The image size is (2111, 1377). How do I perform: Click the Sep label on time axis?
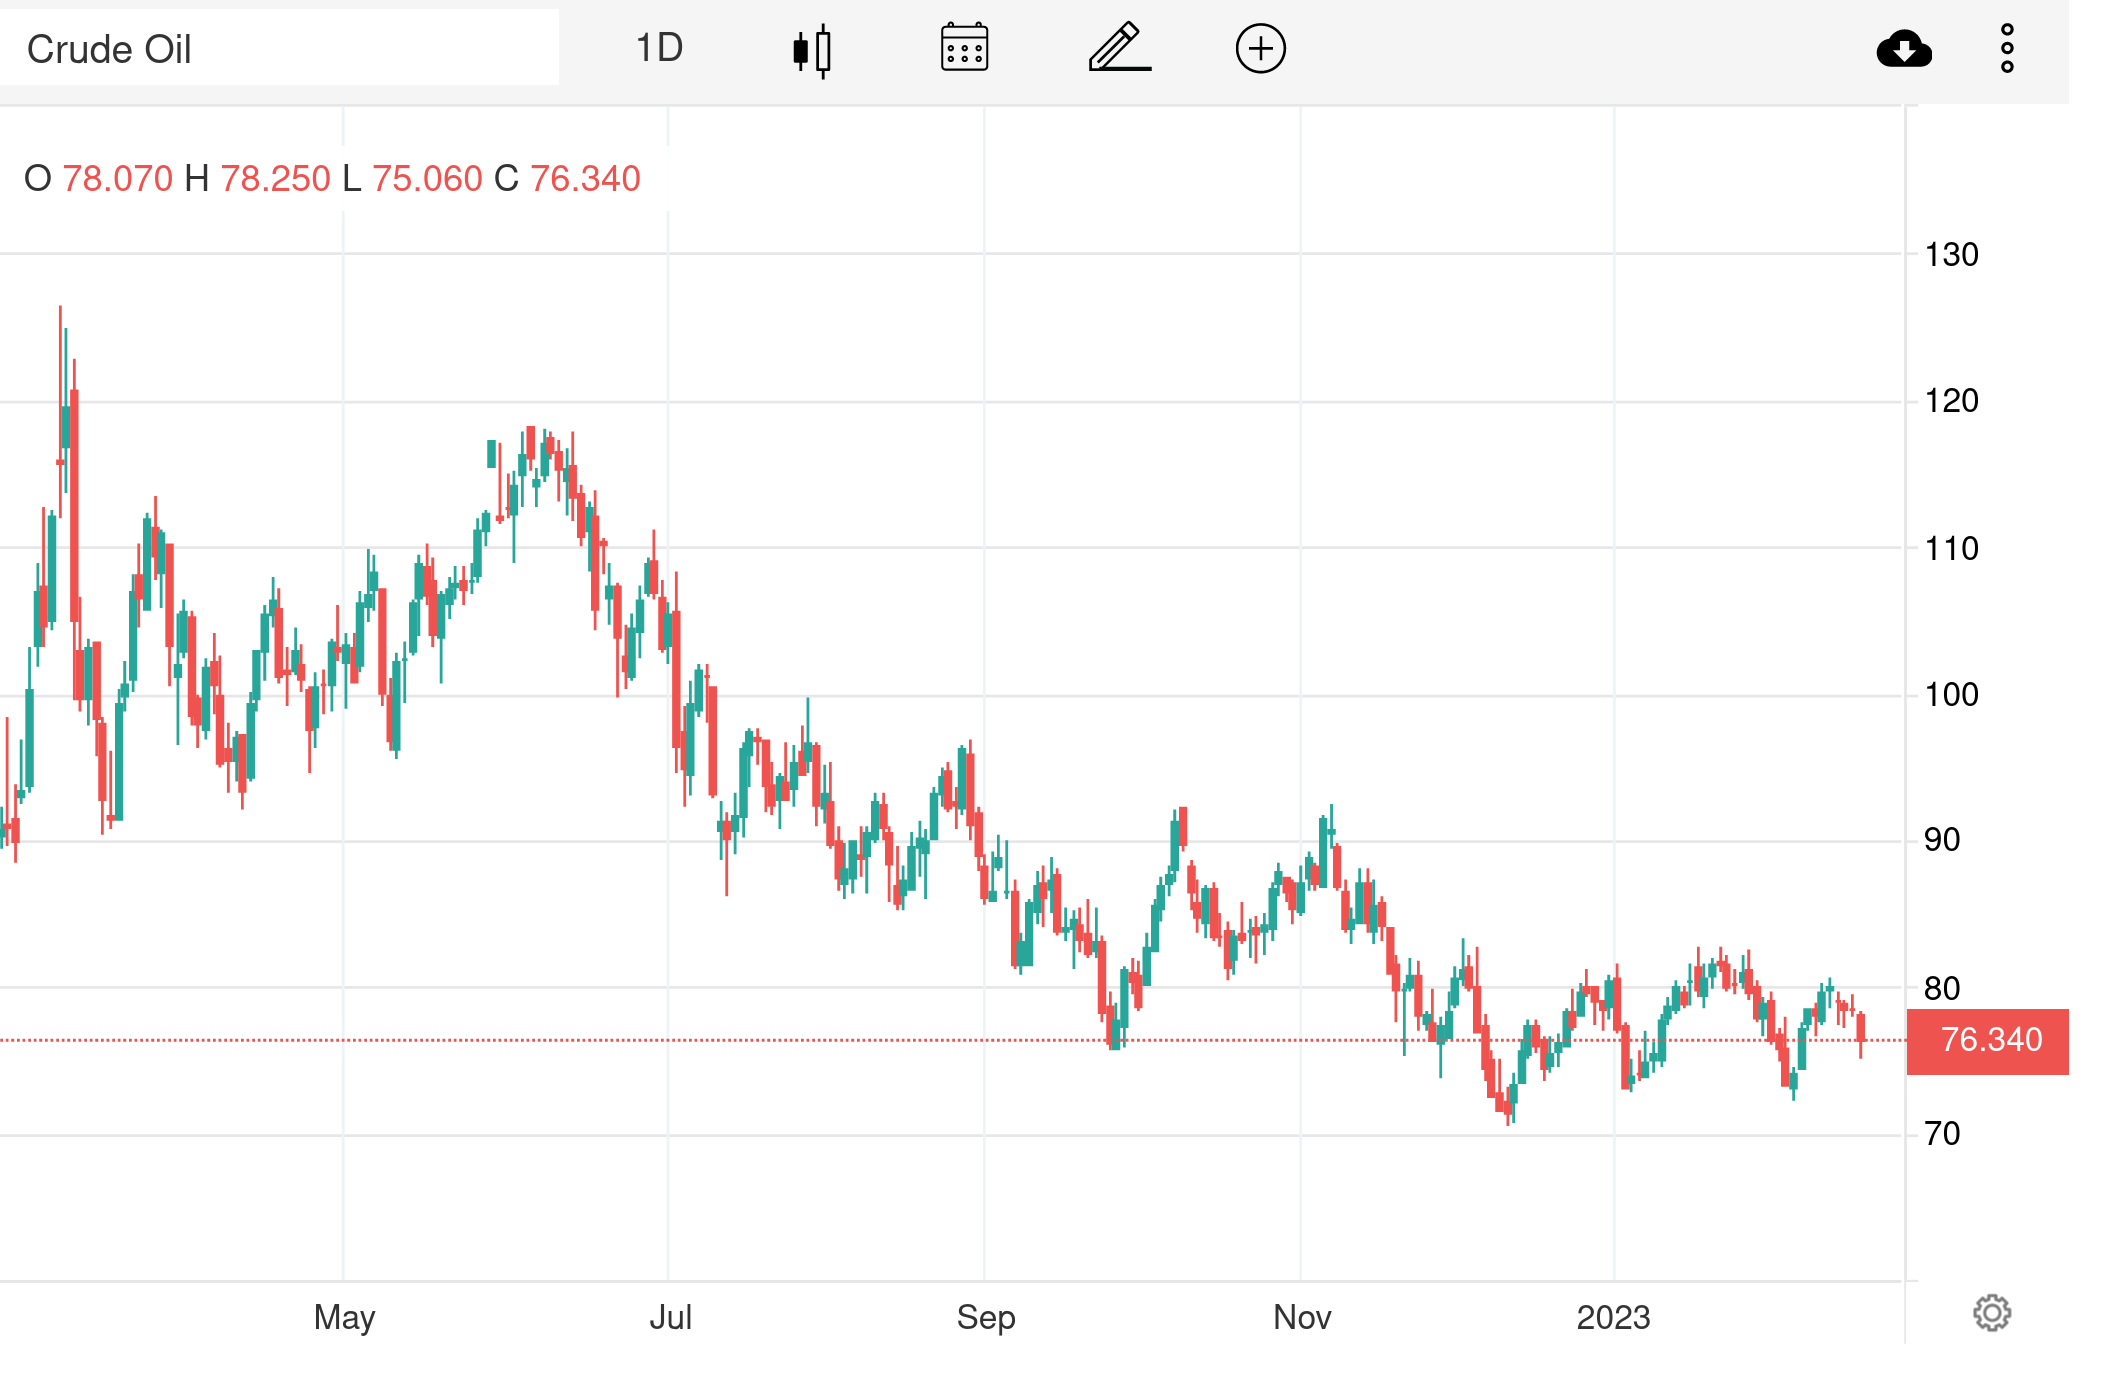point(986,1317)
